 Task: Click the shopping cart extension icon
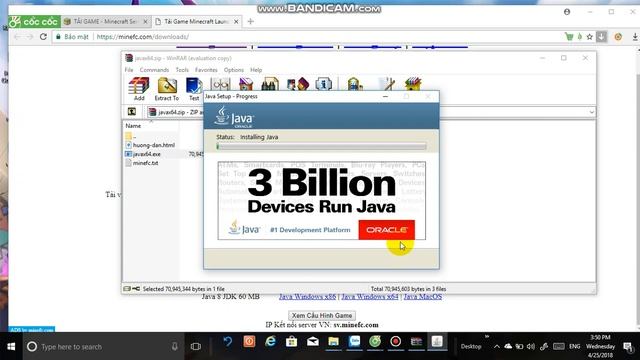point(569,36)
